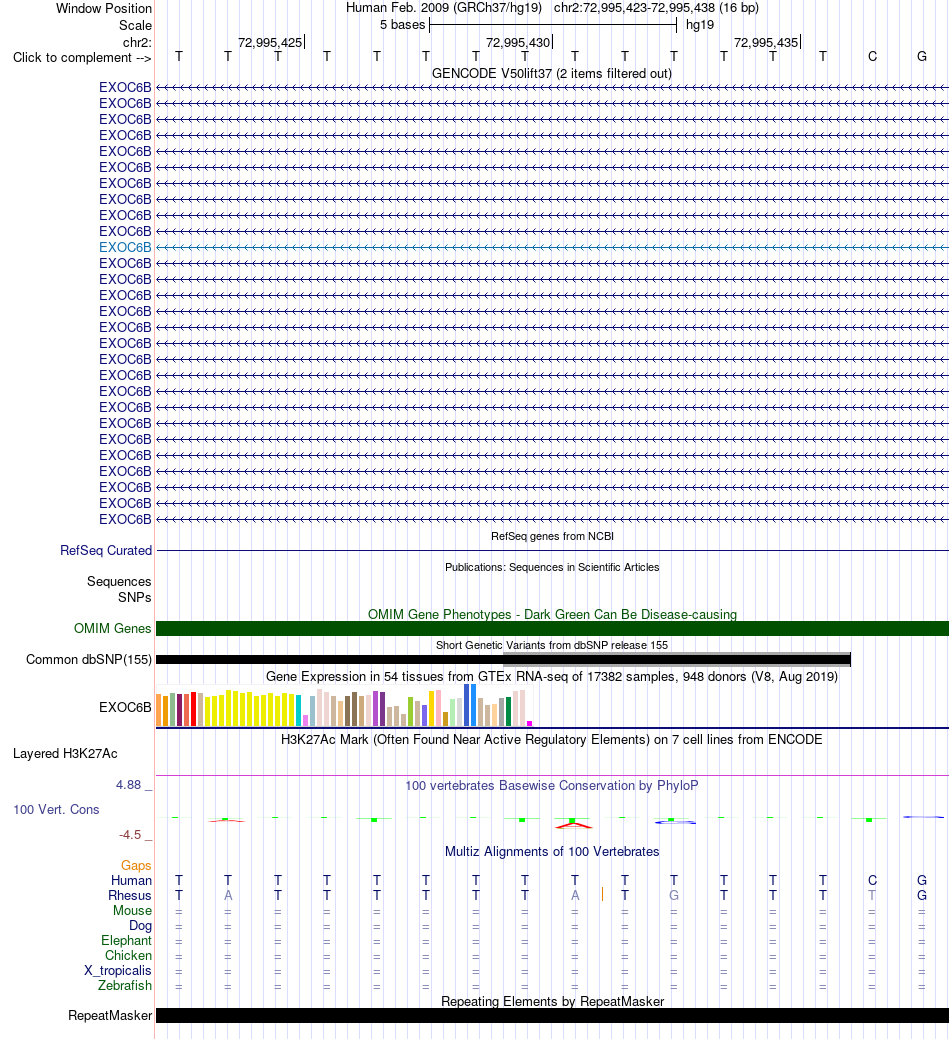Click the Zebrafish alignment row label
Image resolution: width=950 pixels, height=1039 pixels.
125,985
